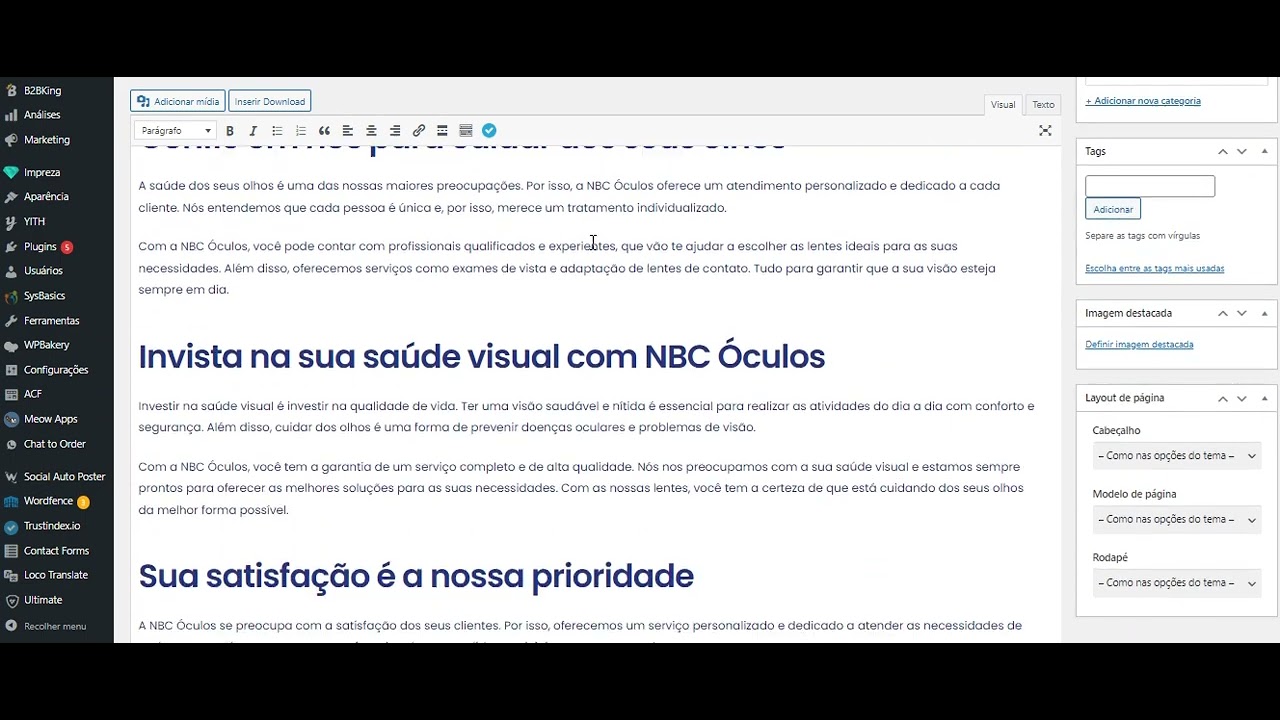This screenshot has width=1280, height=720.
Task: Enable distraction-free fullscreen mode
Action: 1045,131
